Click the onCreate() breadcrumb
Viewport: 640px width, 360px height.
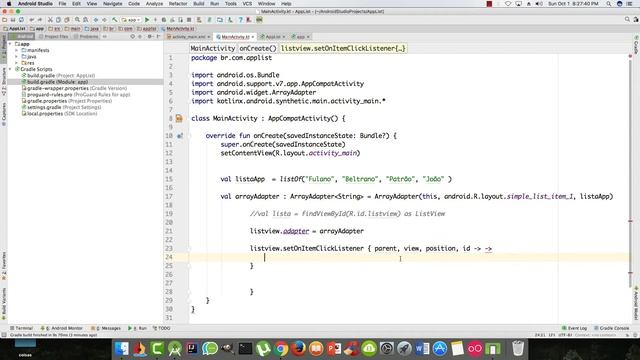258,48
